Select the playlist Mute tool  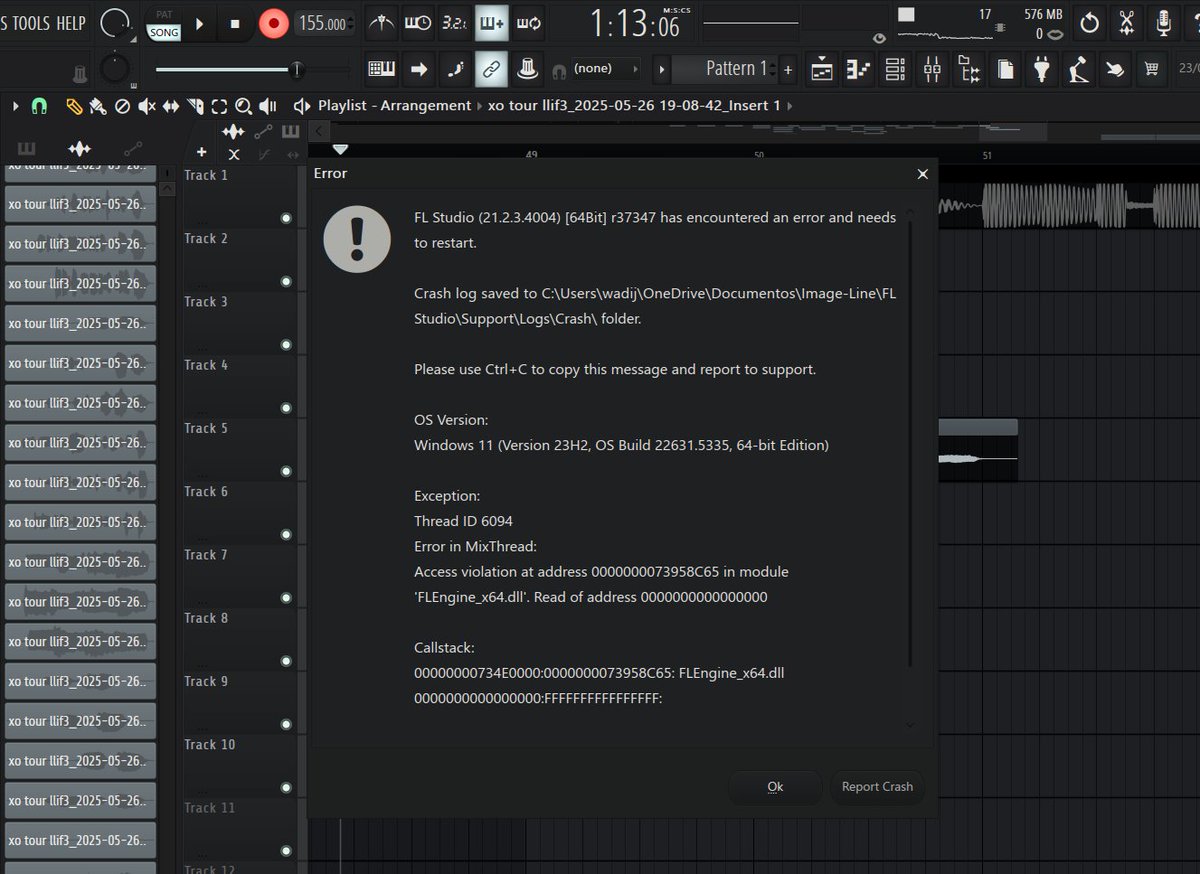(147, 105)
